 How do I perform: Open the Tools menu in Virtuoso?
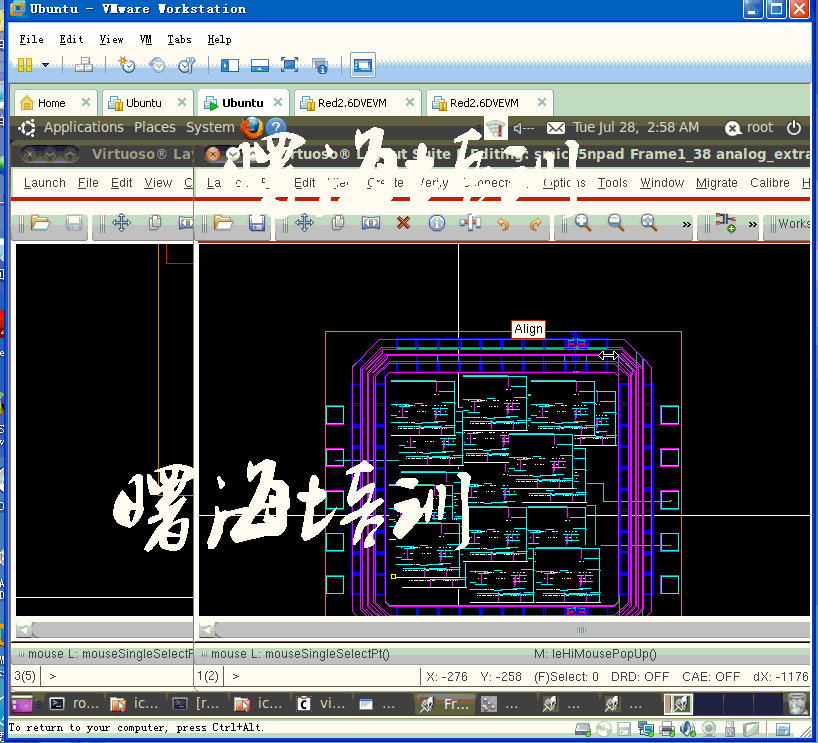coord(611,183)
